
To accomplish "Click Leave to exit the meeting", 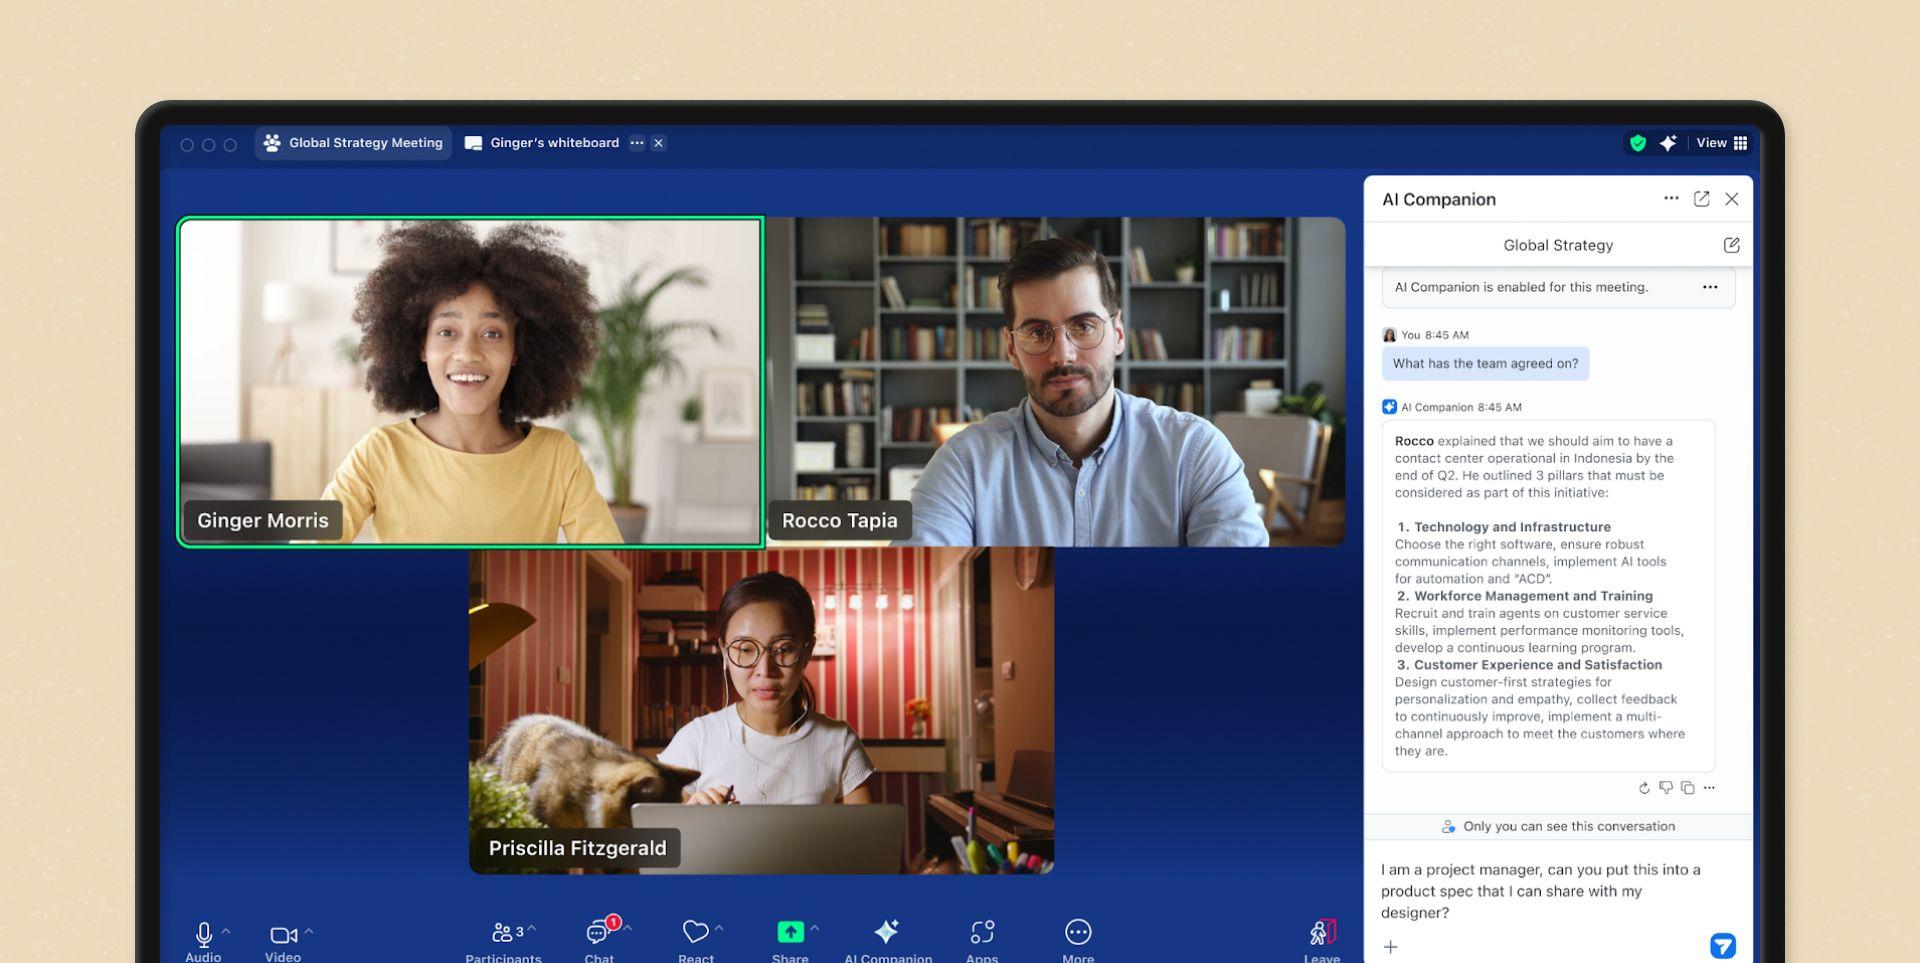I will pyautogui.click(x=1322, y=932).
